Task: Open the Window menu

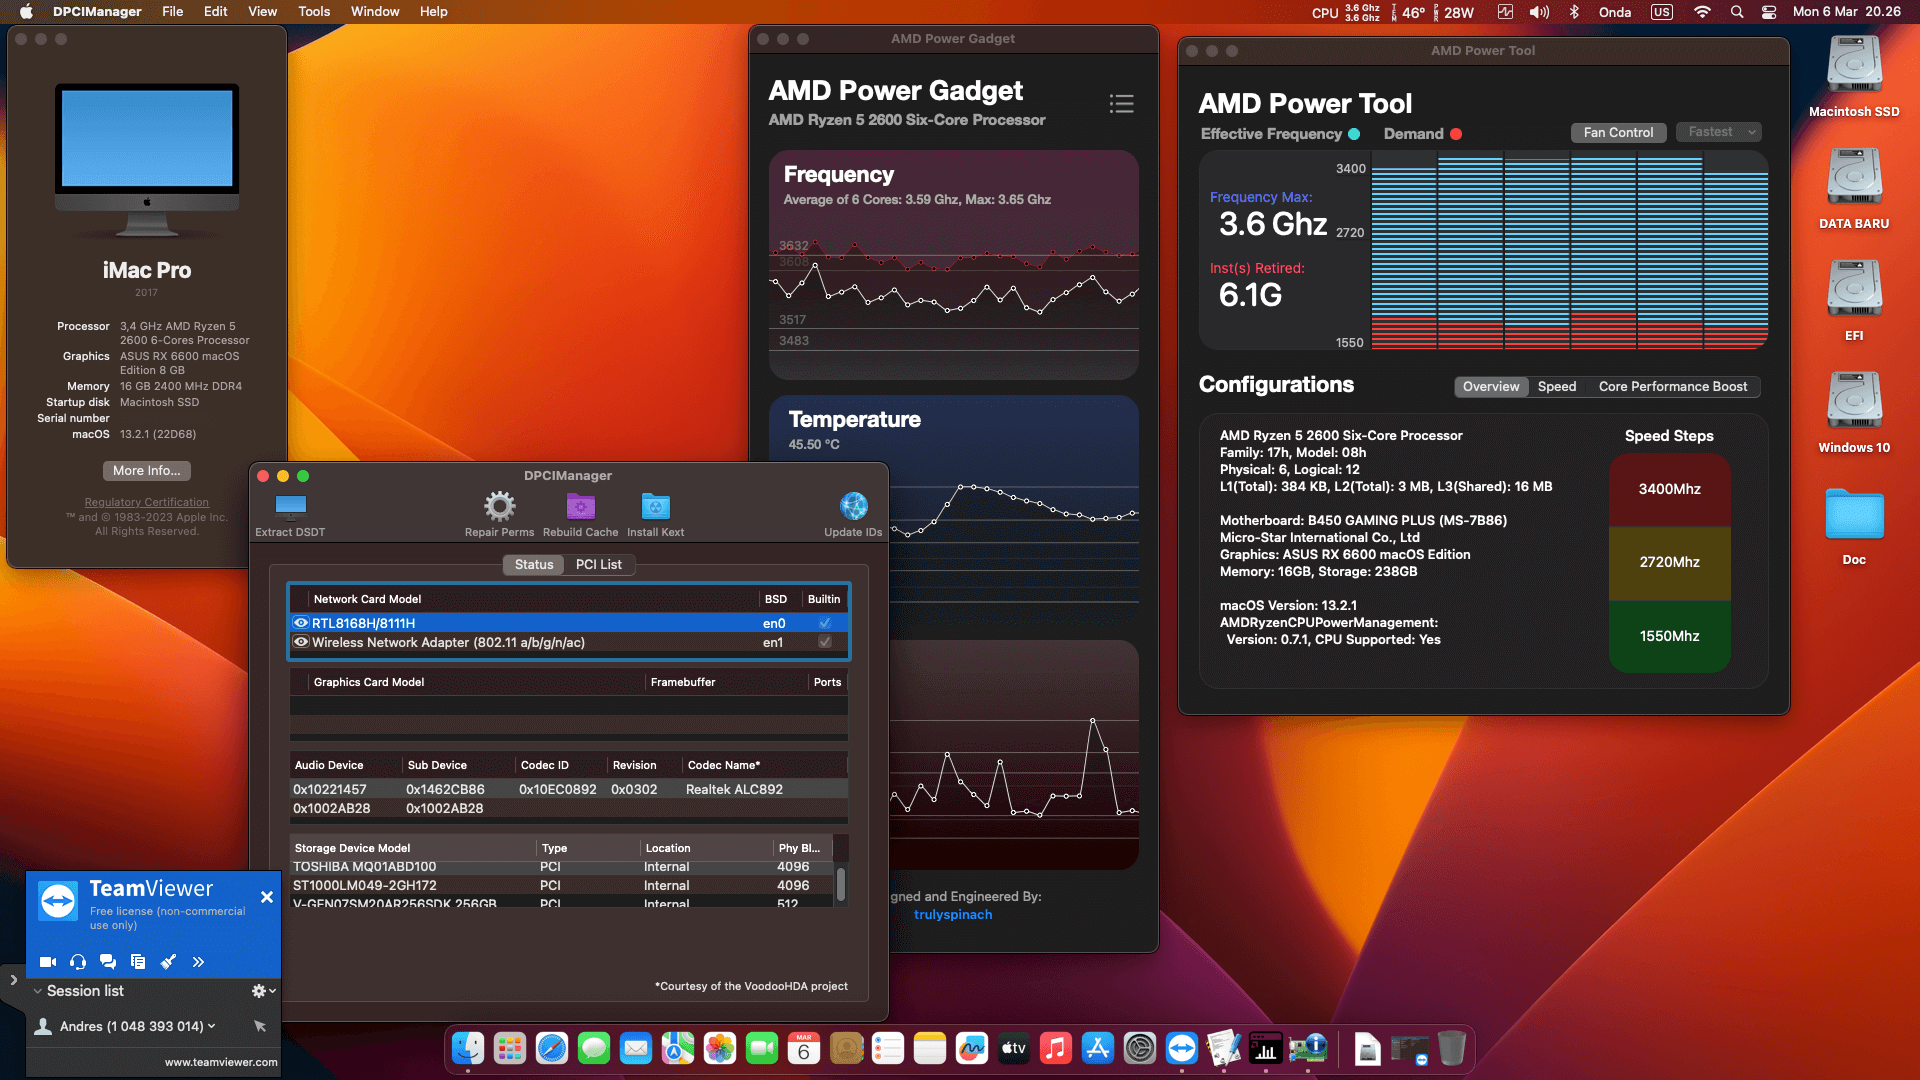Action: tap(375, 12)
